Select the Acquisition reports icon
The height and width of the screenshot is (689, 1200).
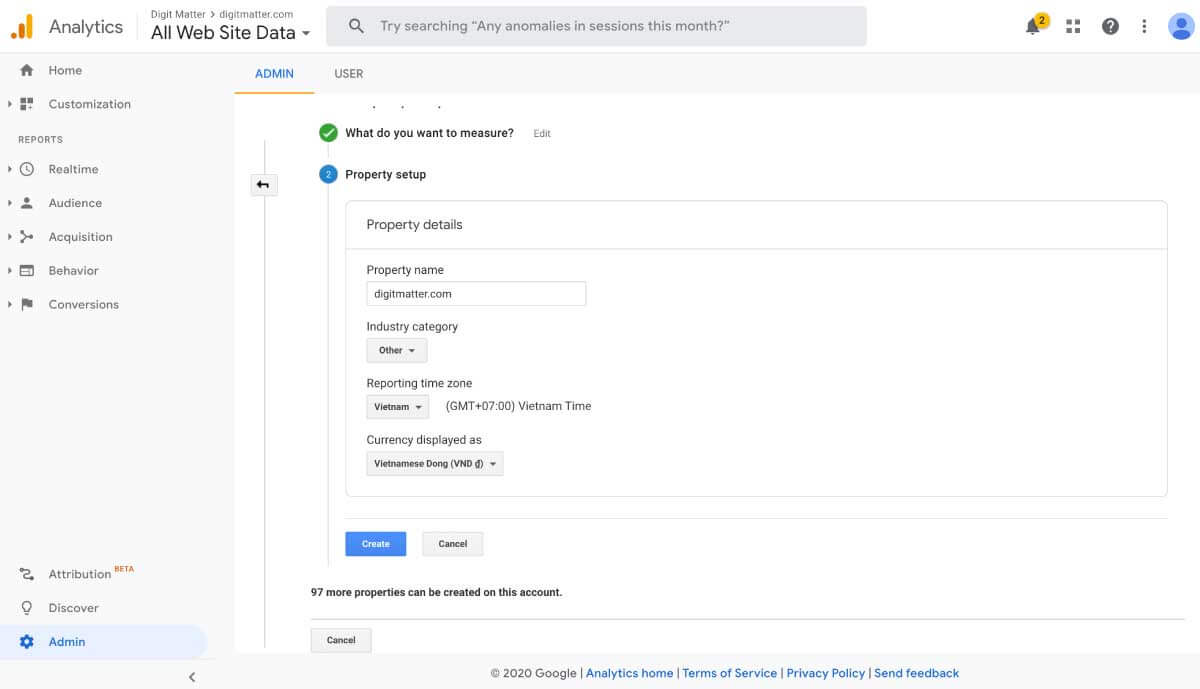(x=28, y=236)
